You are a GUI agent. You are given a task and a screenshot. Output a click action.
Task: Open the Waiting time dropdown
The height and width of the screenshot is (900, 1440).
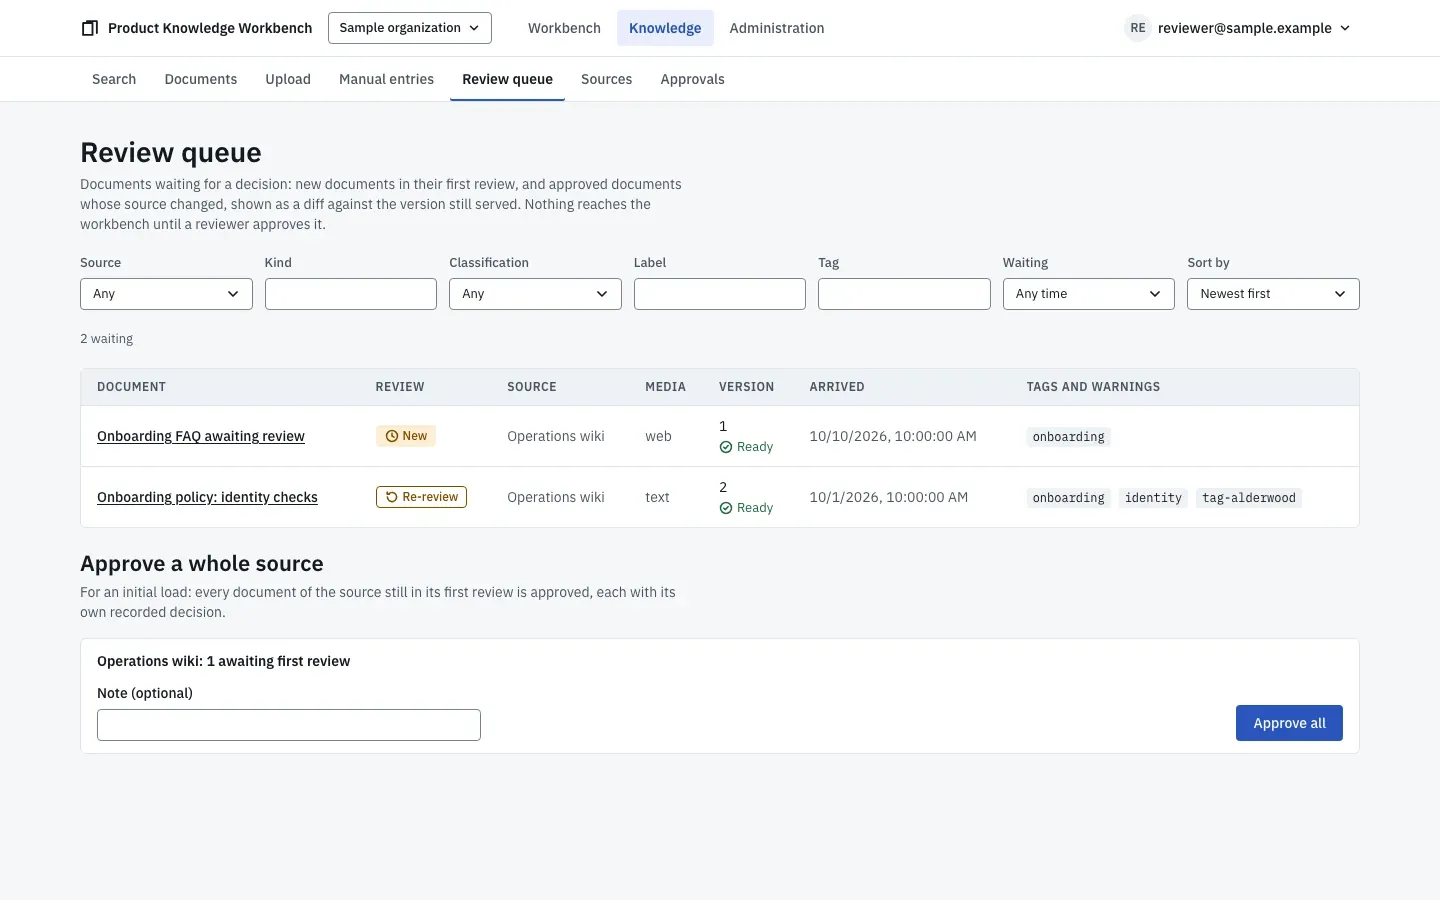(x=1089, y=294)
